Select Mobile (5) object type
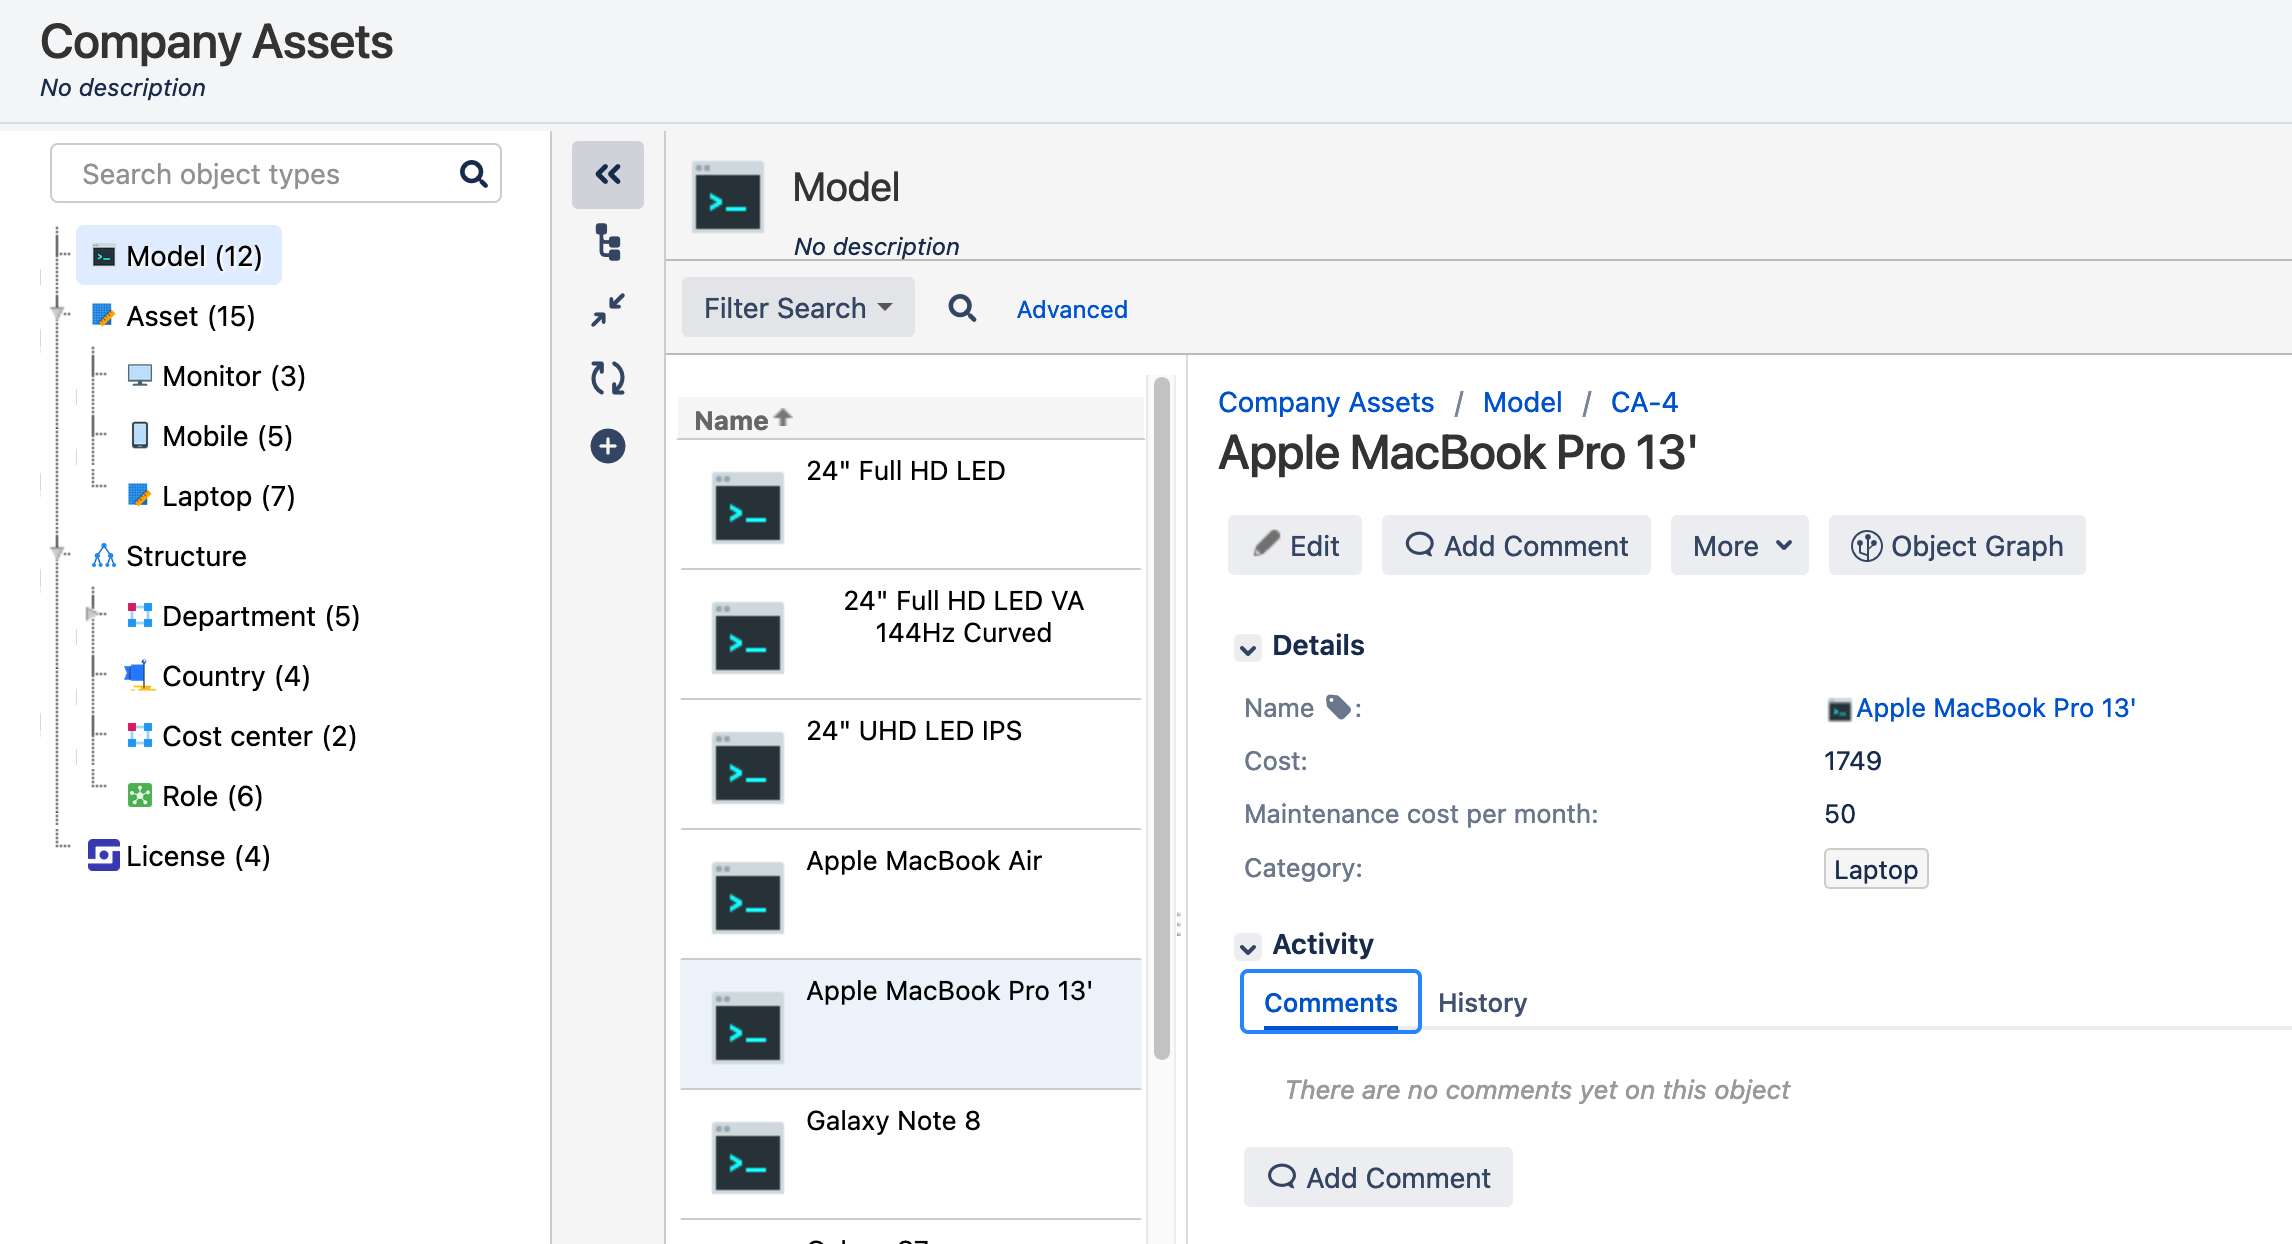Screen dimensions: 2292x1244 (228, 436)
